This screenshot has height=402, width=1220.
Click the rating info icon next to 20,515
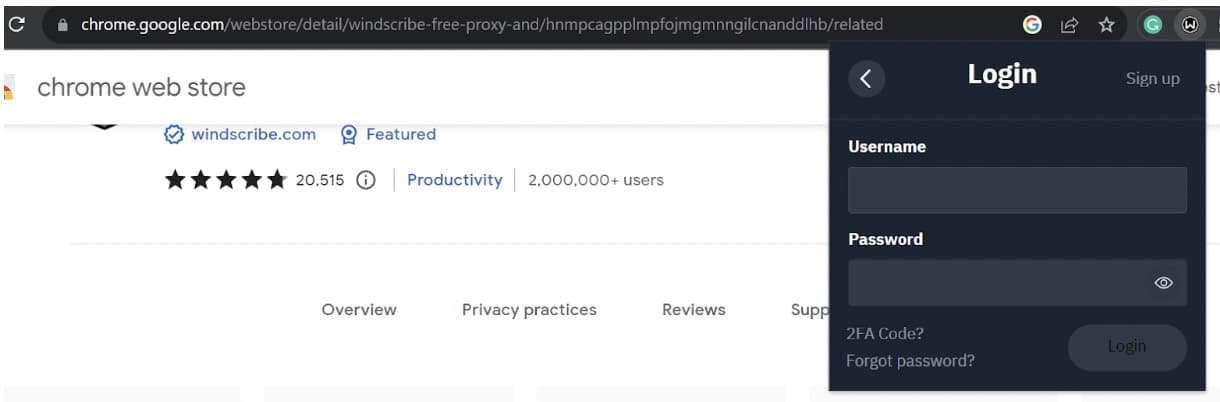366,180
